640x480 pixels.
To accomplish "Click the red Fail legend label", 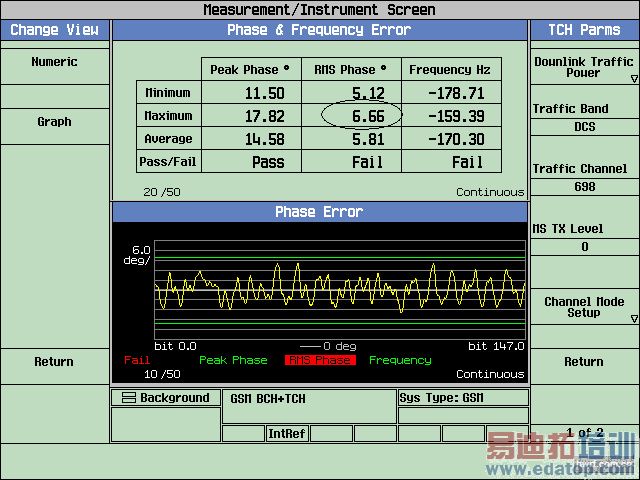I will (136, 360).
